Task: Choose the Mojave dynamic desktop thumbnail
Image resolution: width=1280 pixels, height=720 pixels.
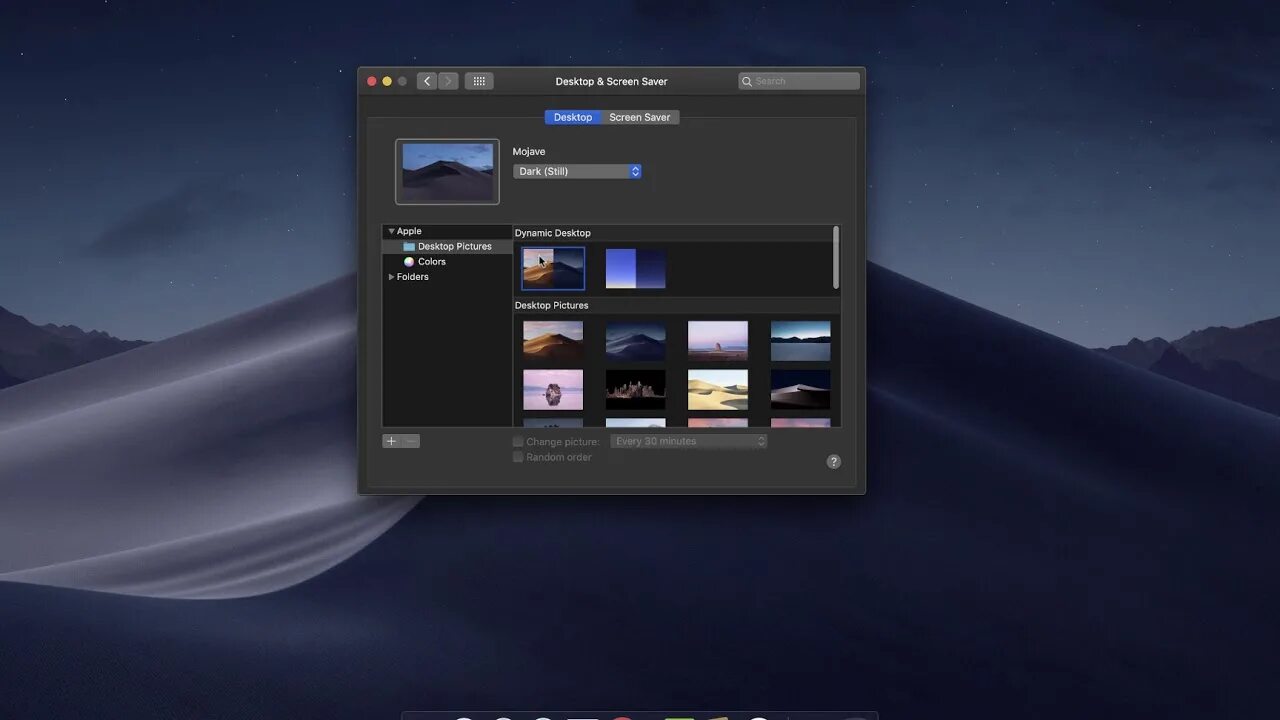Action: click(x=553, y=269)
